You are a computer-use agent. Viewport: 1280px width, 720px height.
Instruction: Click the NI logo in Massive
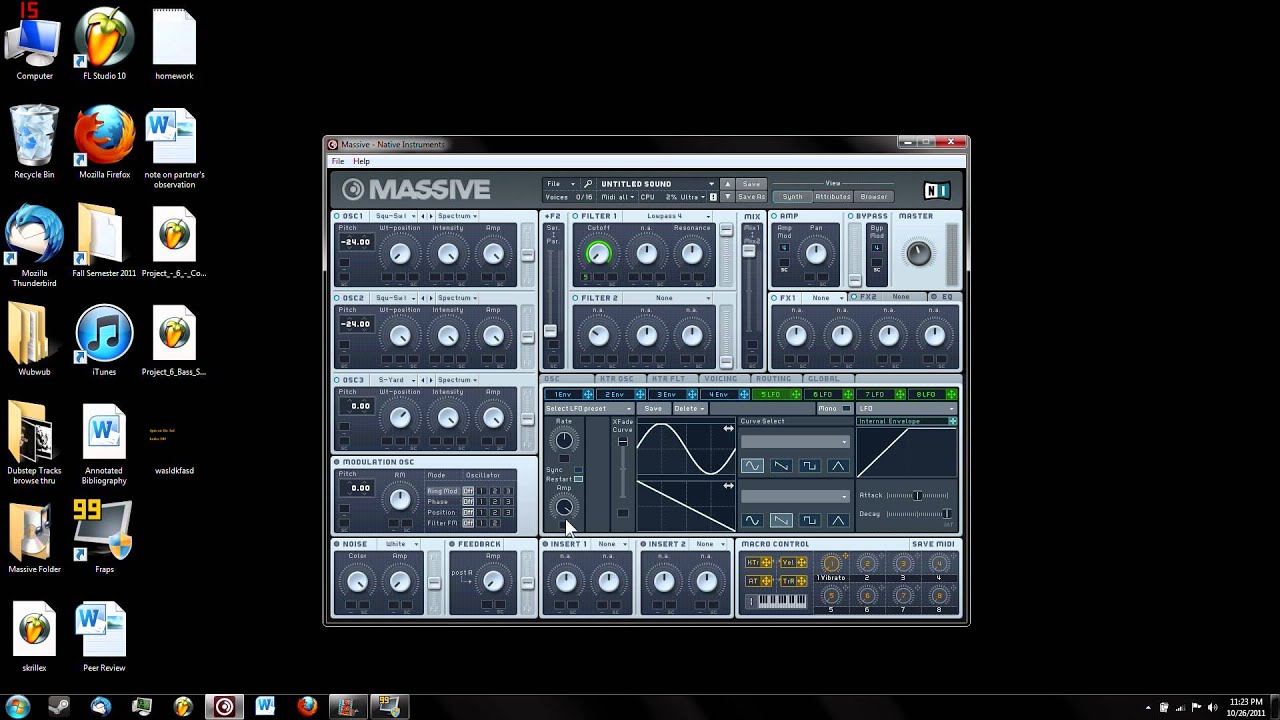[936, 190]
